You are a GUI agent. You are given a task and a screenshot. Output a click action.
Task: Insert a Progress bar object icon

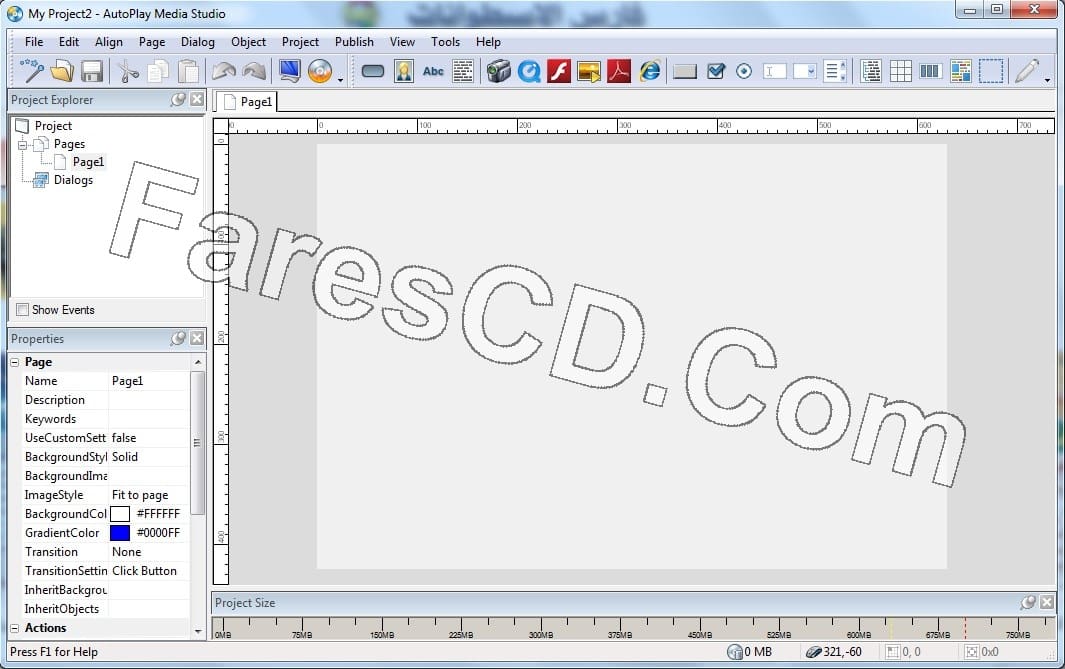(929, 71)
